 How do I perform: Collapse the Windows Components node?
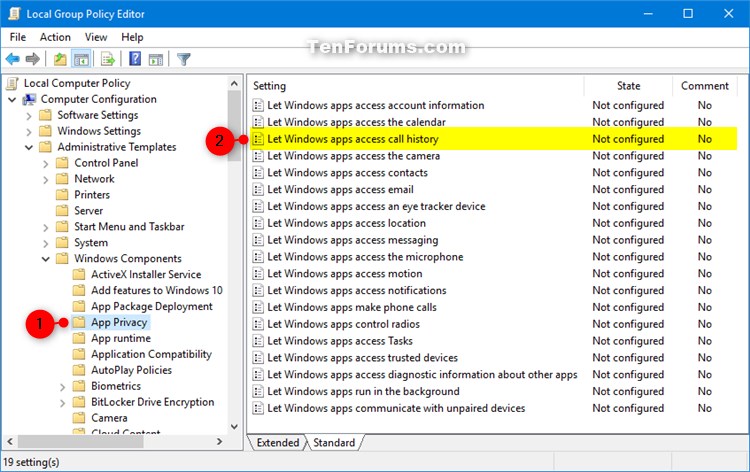coord(45,259)
